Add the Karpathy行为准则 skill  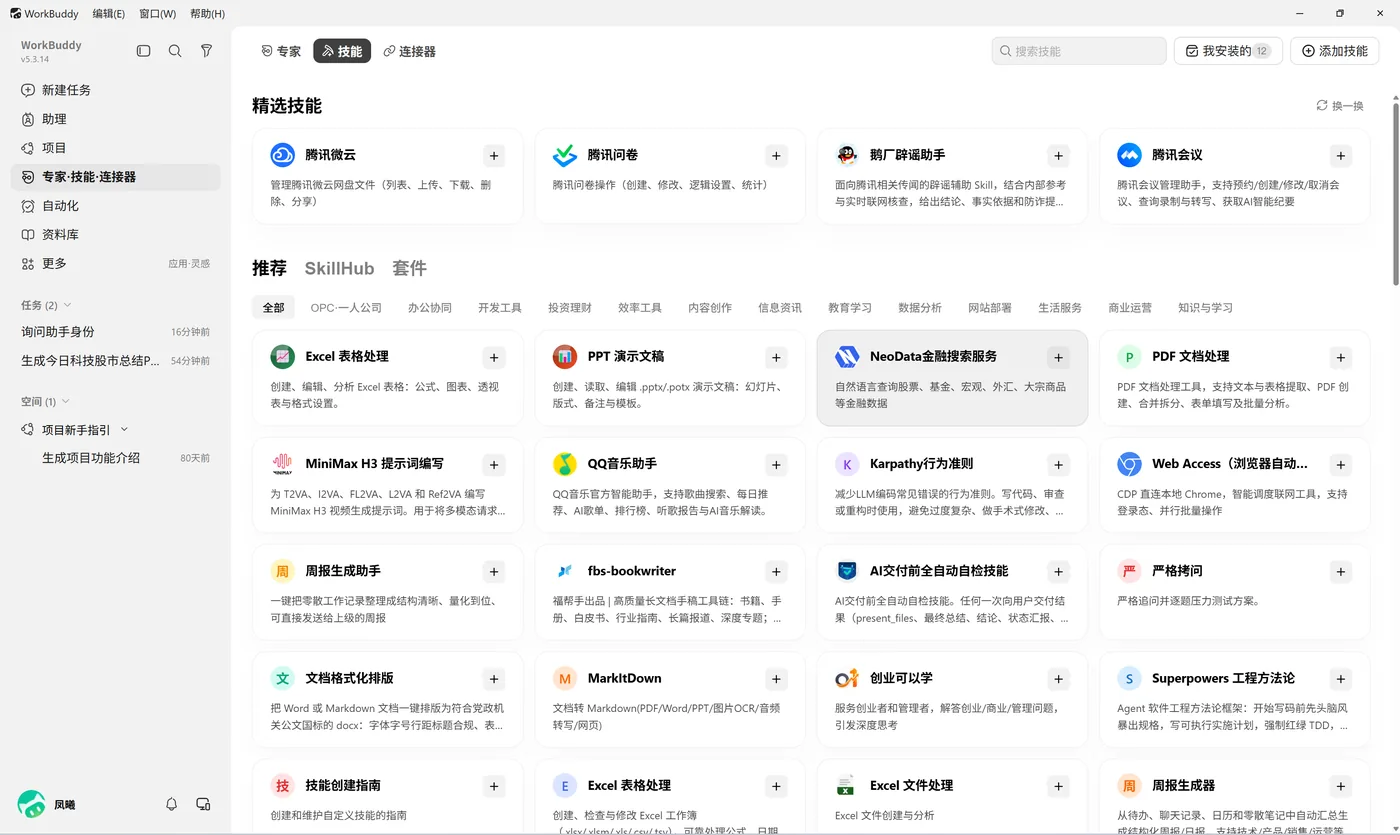click(x=1058, y=464)
